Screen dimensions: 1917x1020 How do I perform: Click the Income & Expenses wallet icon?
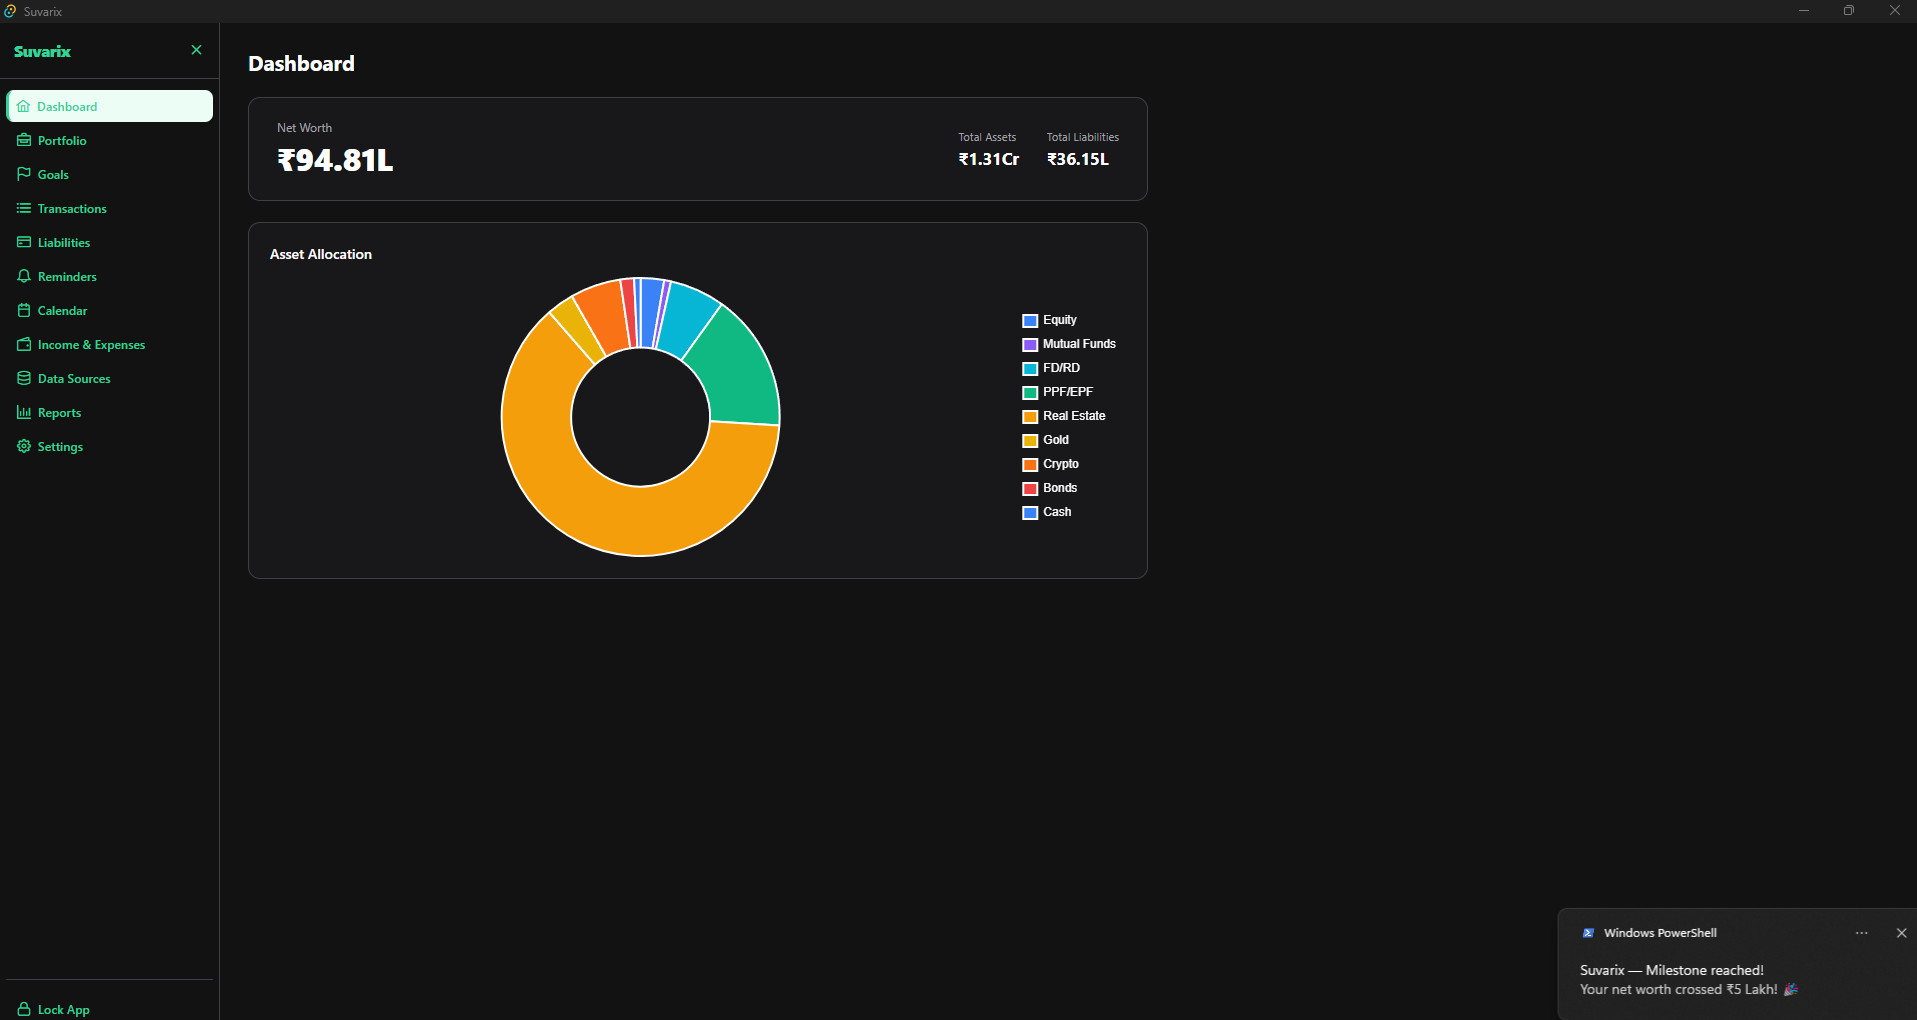[24, 344]
